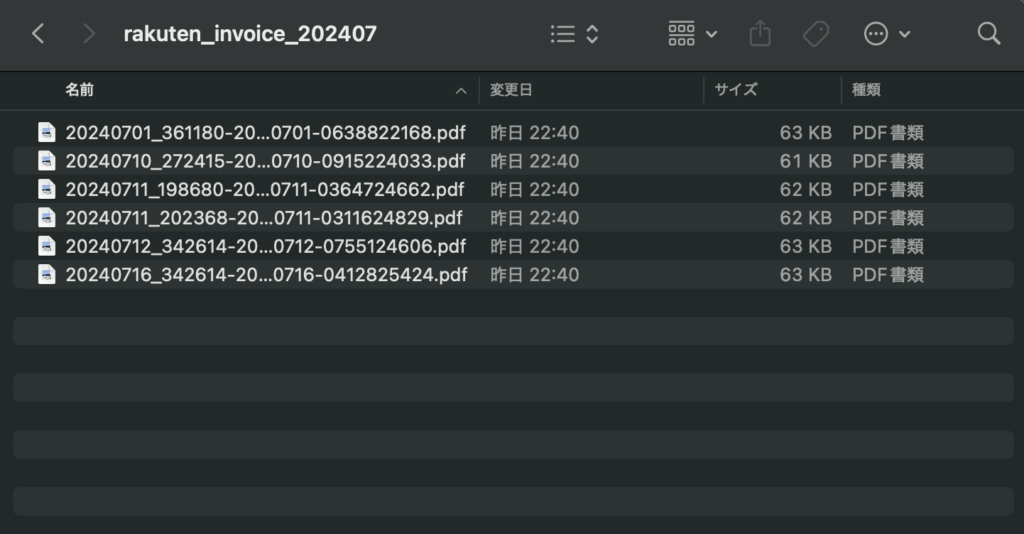
Task: Open the list view switcher dropdown
Action: click(574, 34)
